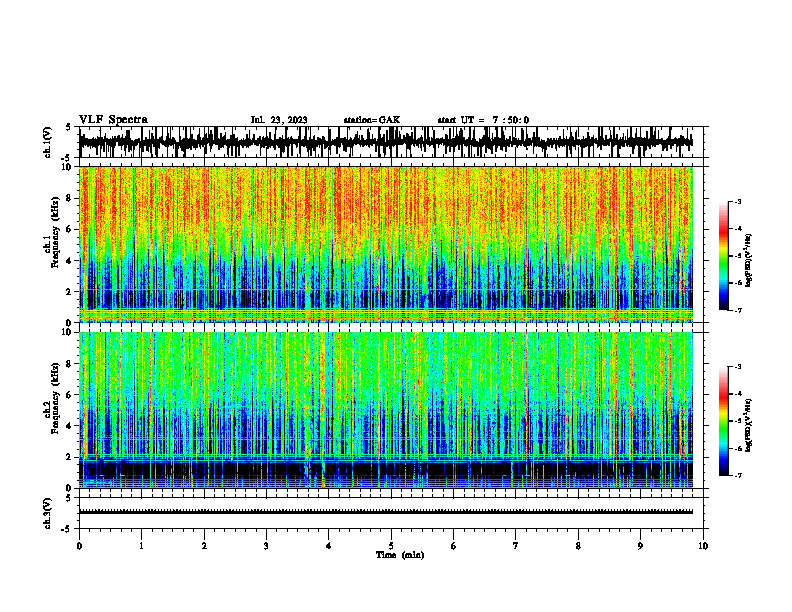The width and height of the screenshot is (792, 612).
Task: Click the -3 value on ch.2 colorbar
Action: (737, 367)
